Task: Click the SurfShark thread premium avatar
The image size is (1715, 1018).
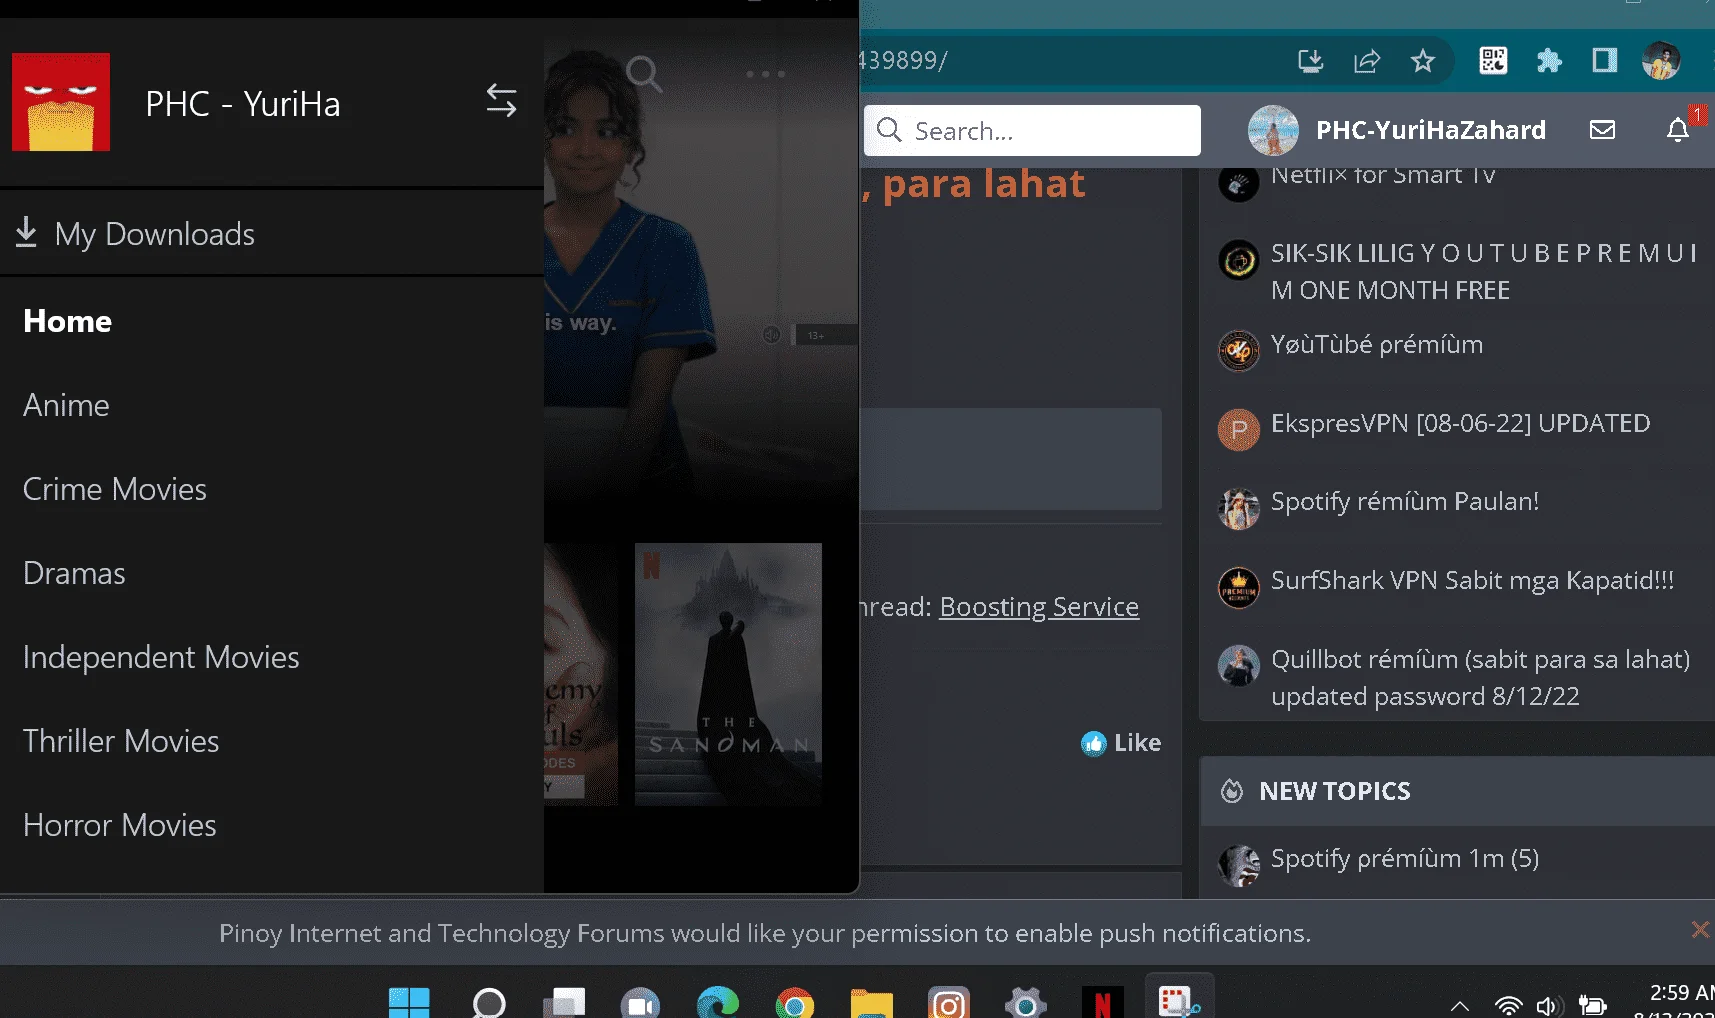Action: (x=1238, y=587)
